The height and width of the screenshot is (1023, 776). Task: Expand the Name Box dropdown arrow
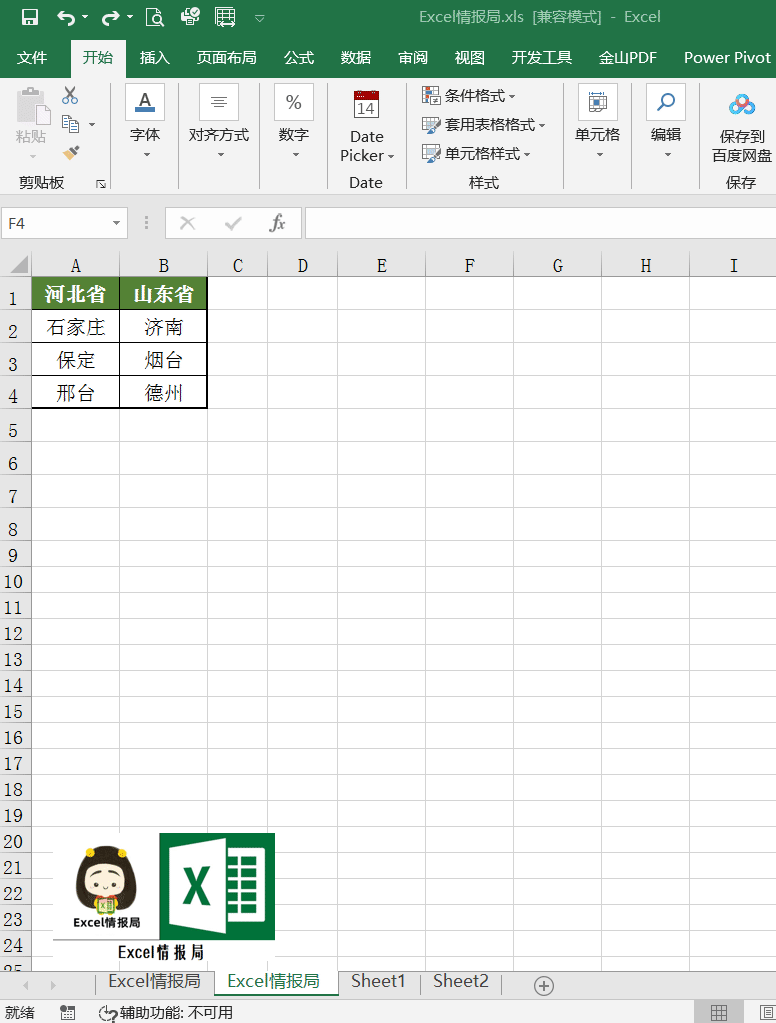(x=116, y=223)
